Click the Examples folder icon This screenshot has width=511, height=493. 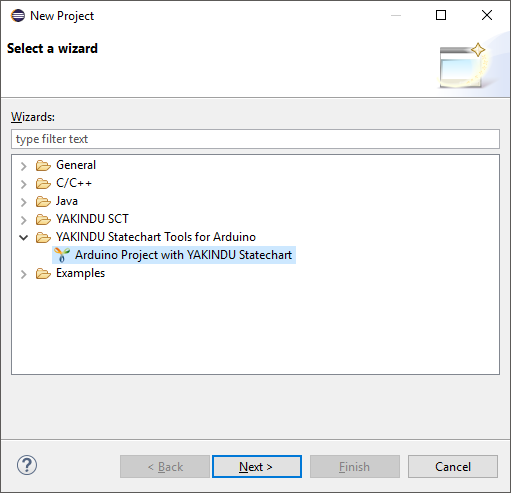tap(43, 273)
